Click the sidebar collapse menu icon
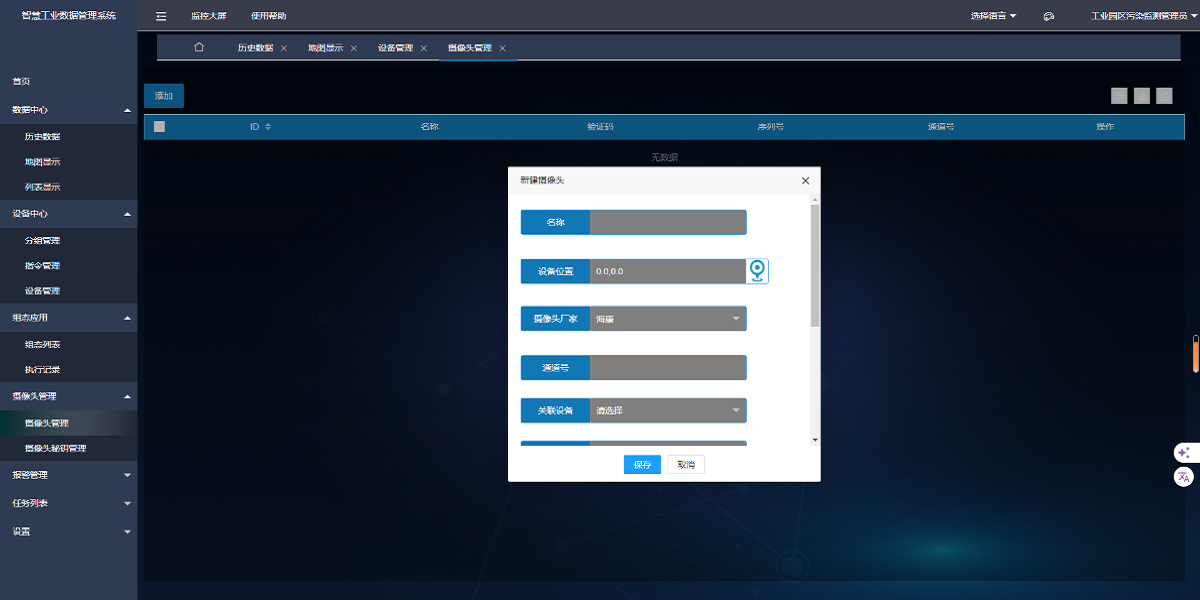 pos(161,16)
